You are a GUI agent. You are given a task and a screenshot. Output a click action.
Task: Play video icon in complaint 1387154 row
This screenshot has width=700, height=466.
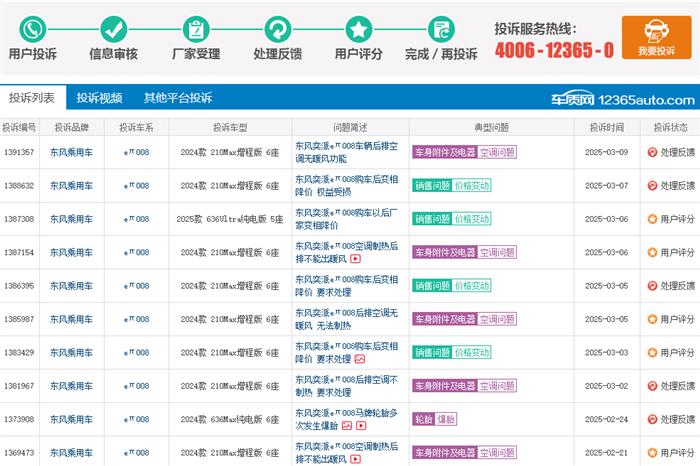coord(355,258)
